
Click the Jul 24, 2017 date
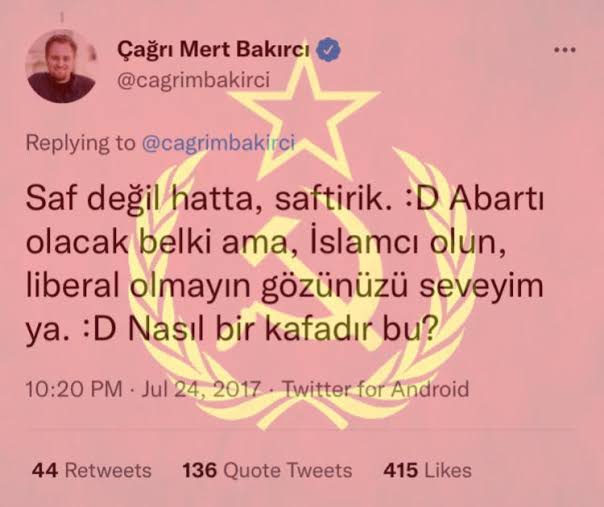pos(201,389)
